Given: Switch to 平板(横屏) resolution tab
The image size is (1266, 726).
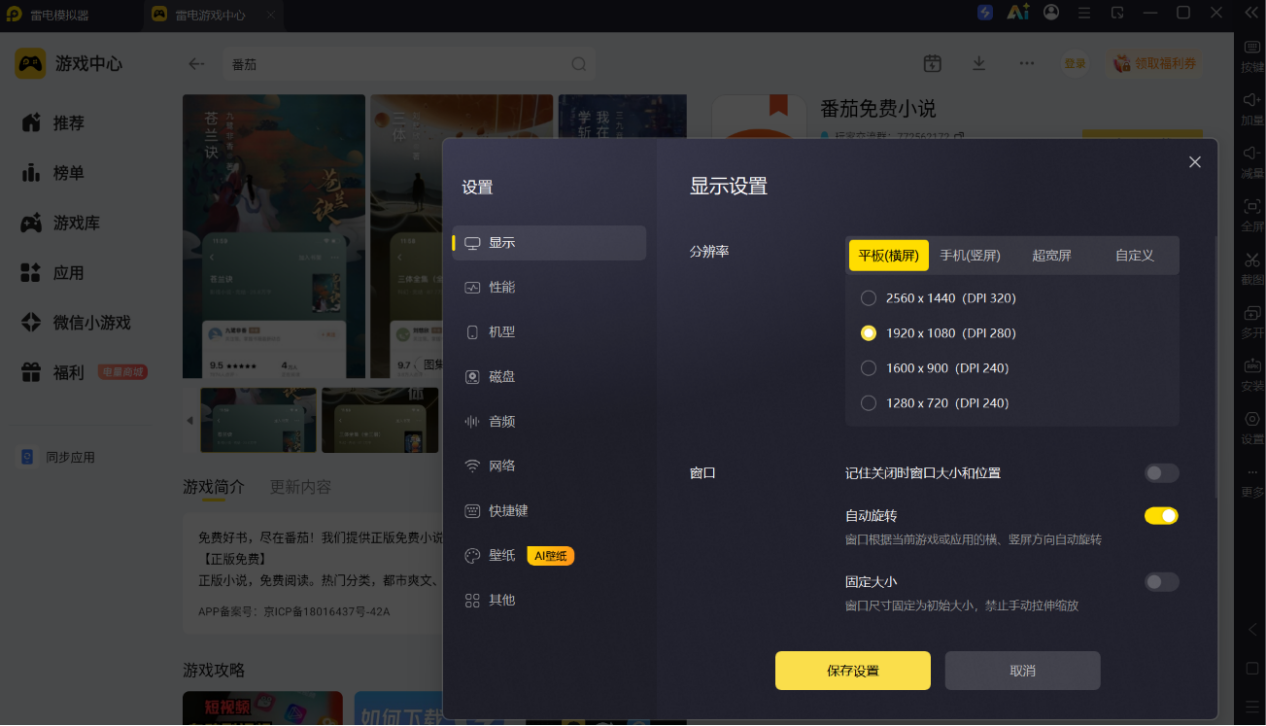Looking at the screenshot, I should 889,255.
